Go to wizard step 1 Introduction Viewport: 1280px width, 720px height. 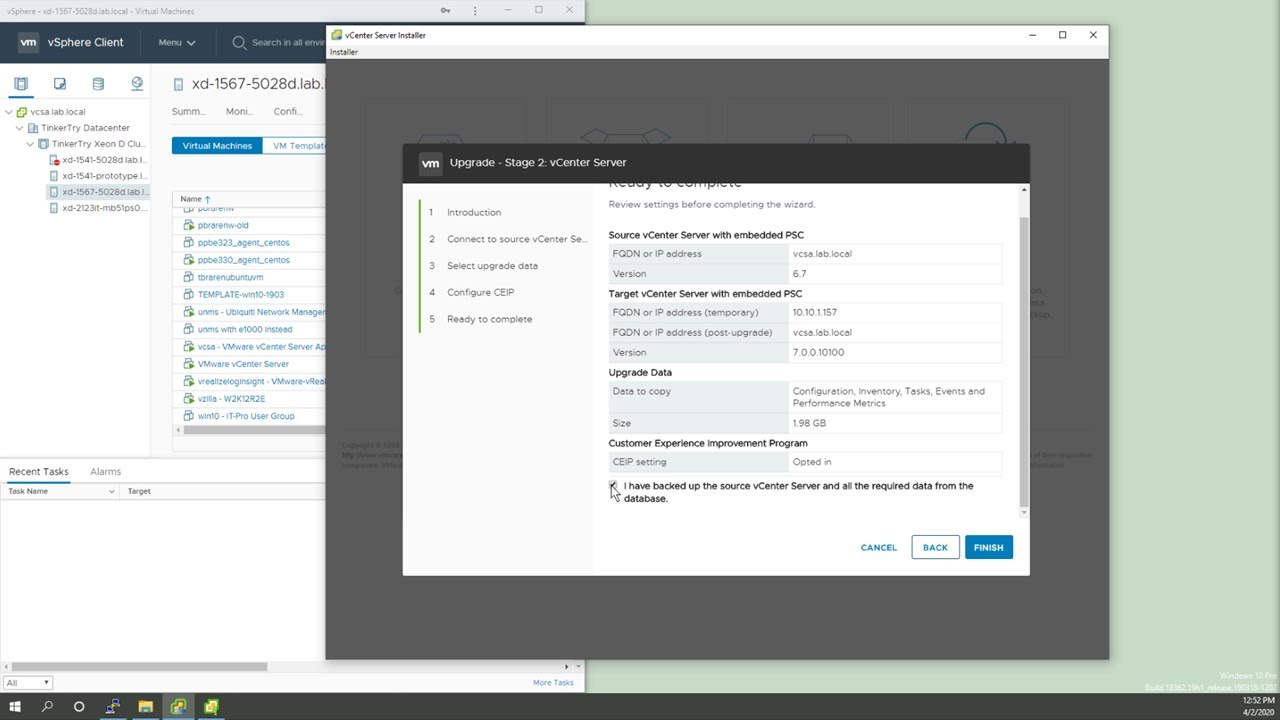point(474,212)
